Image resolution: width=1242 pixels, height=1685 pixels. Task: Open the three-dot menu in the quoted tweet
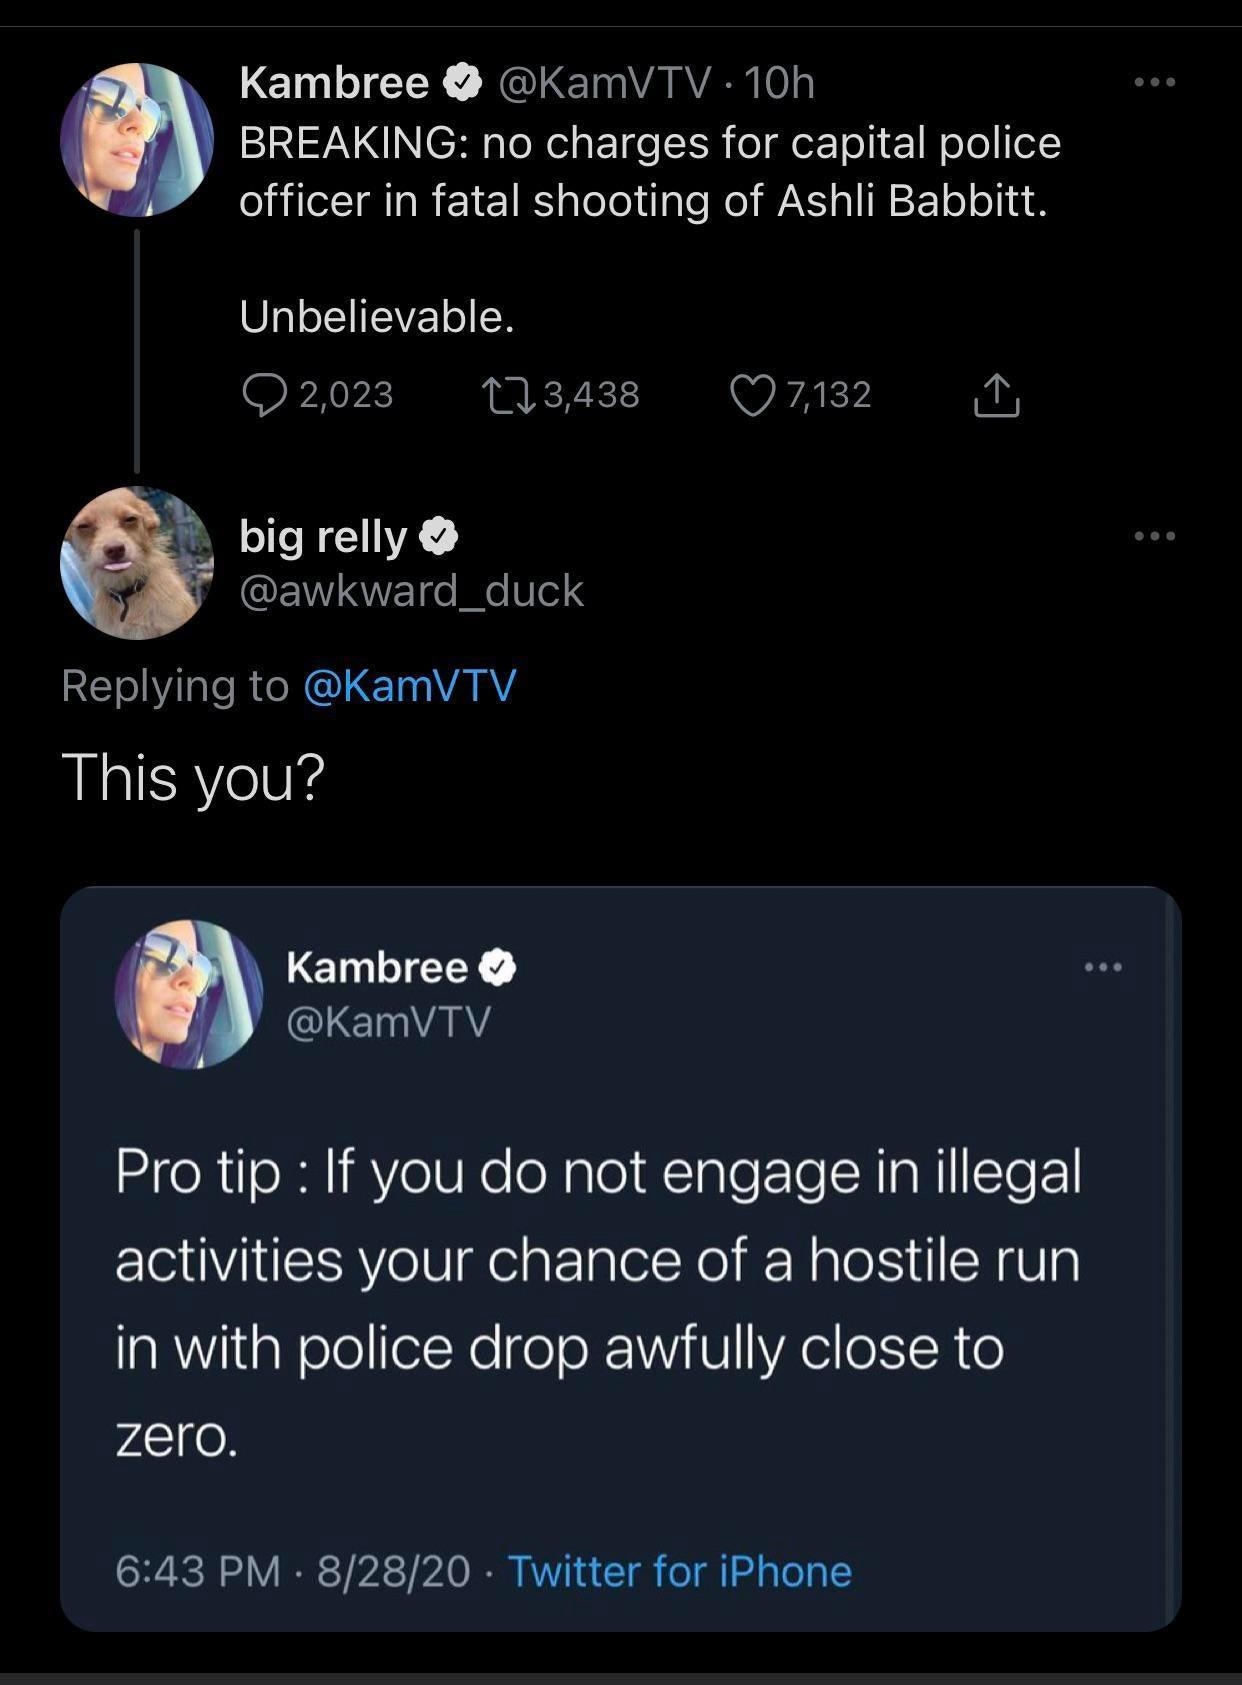point(1103,967)
